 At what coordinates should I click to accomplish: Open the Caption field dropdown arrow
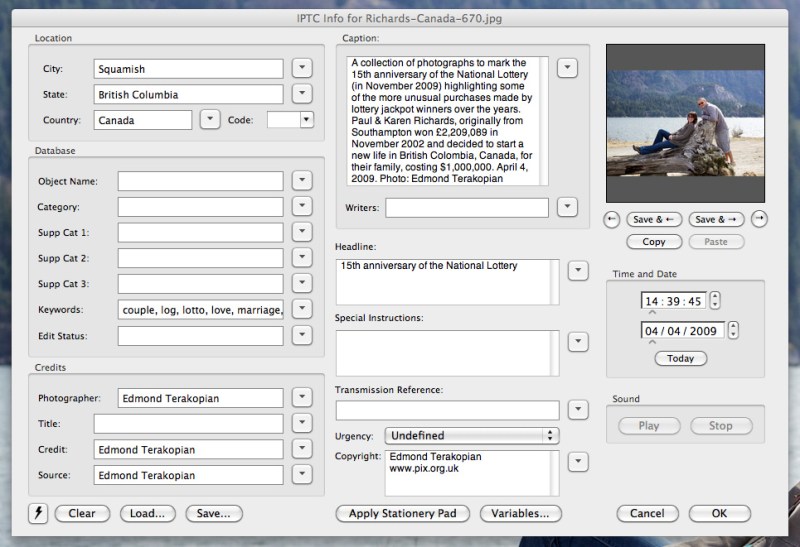pyautogui.click(x=567, y=68)
